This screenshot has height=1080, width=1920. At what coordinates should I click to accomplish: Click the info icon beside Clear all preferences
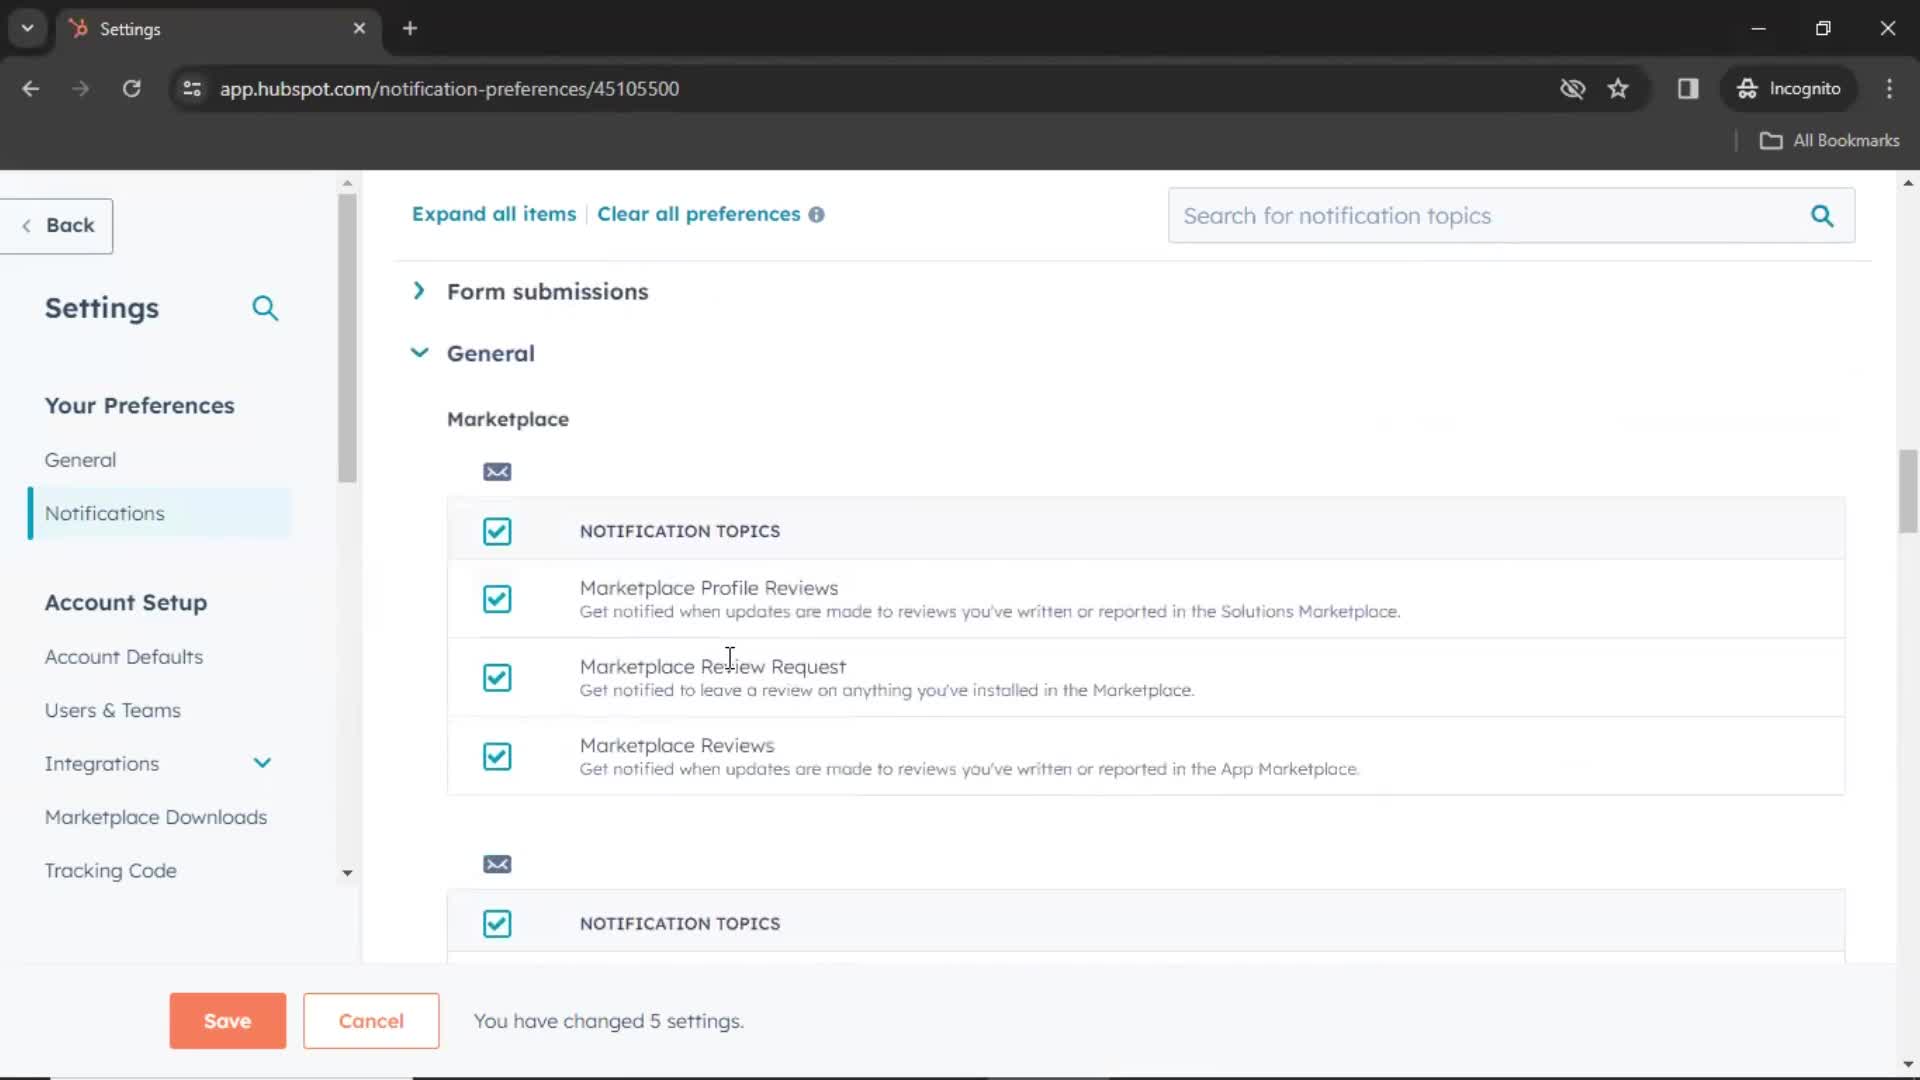point(816,215)
